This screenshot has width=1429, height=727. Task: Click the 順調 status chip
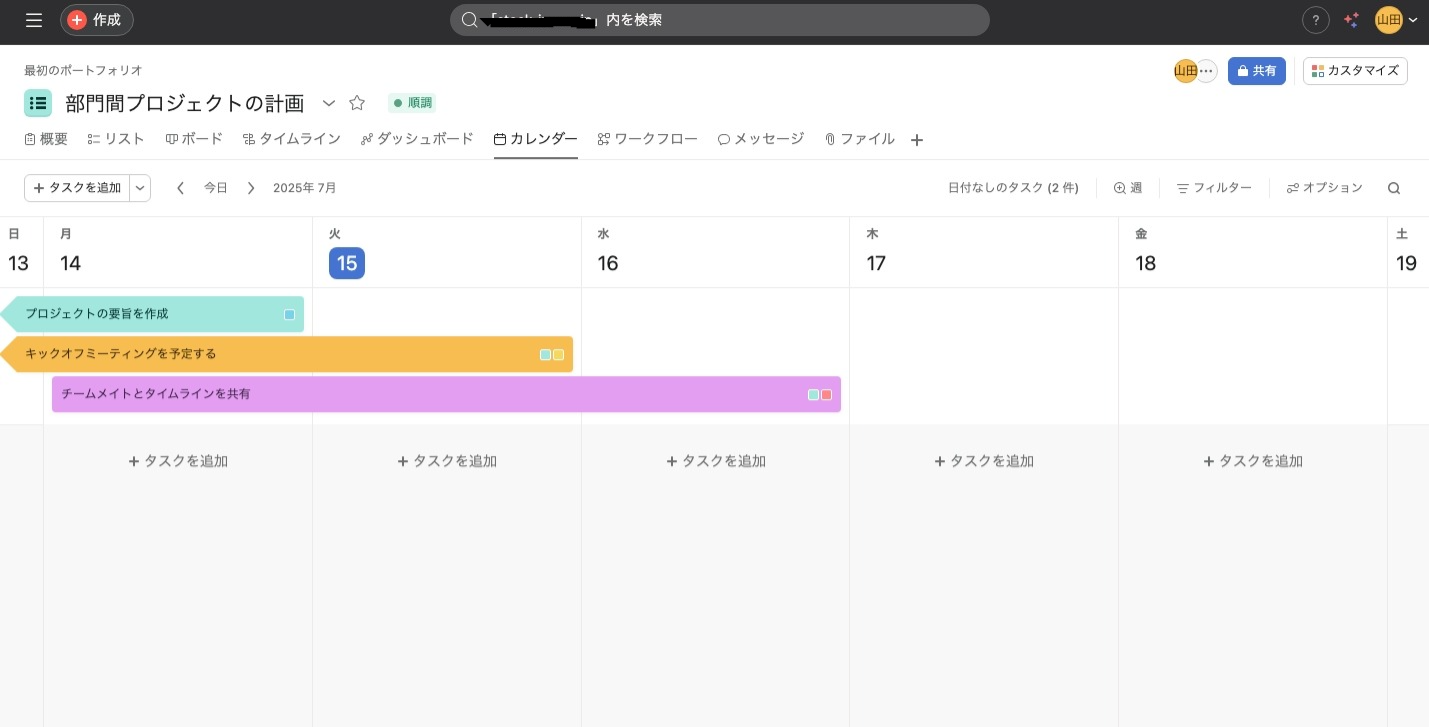(x=411, y=103)
